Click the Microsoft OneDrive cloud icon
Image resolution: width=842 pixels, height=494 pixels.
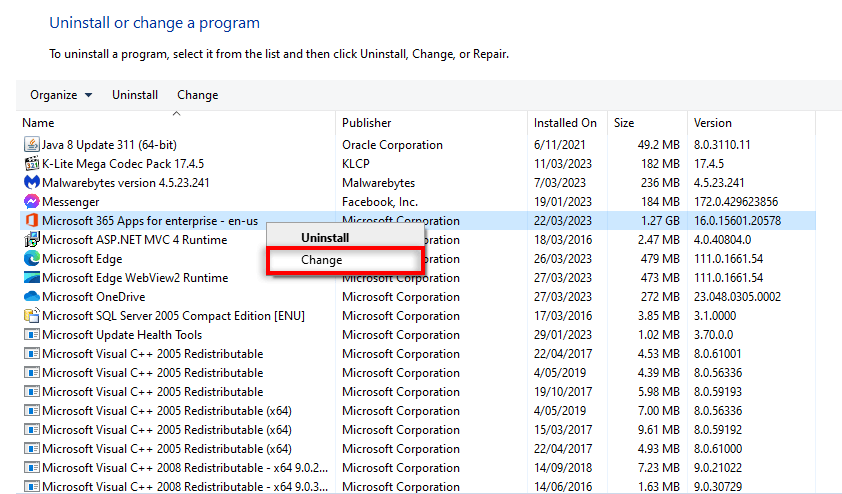pyautogui.click(x=31, y=297)
